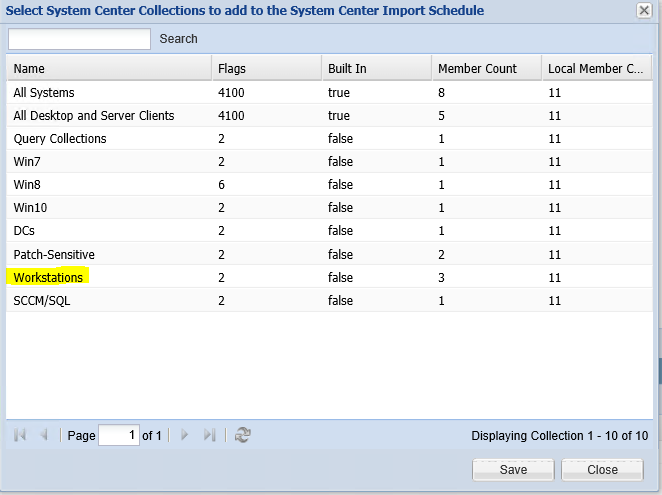Click member count 8 for All Systems
The height and width of the screenshot is (495, 662).
441,92
